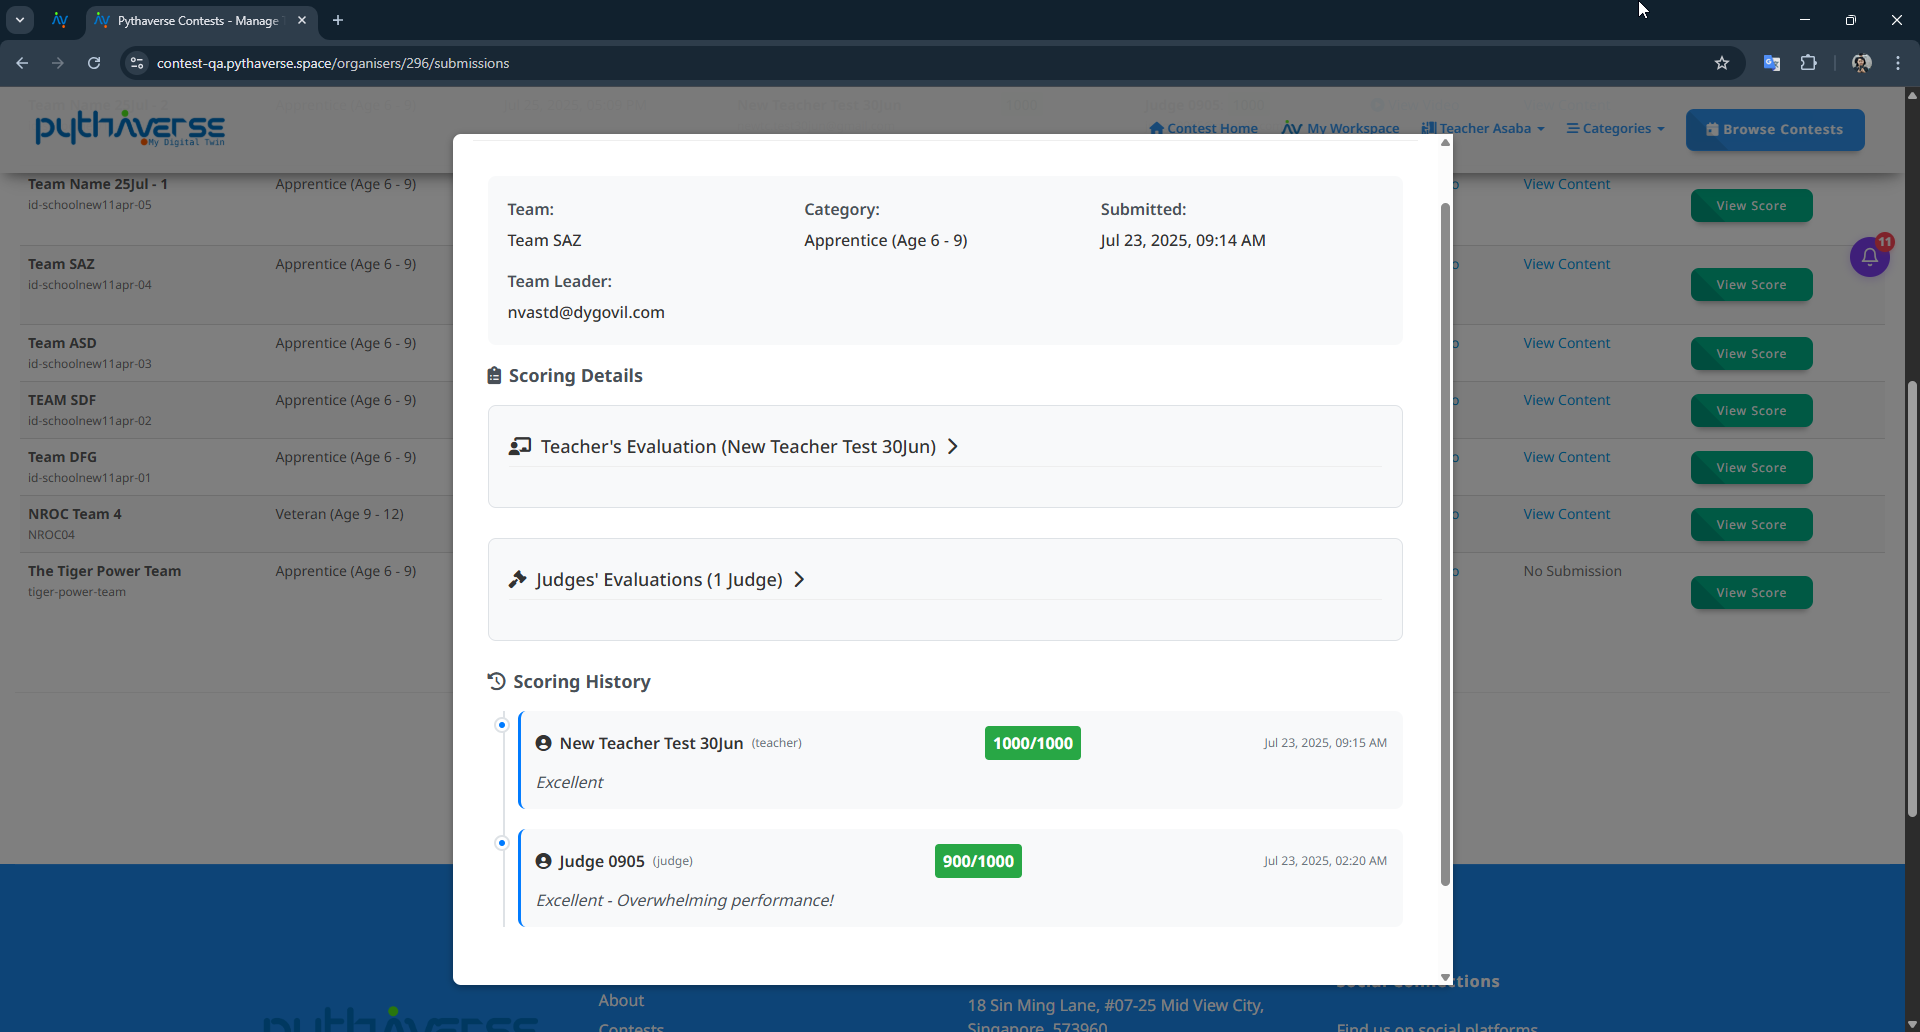1920x1032 pixels.
Task: Go back to previous page
Action: (22, 63)
